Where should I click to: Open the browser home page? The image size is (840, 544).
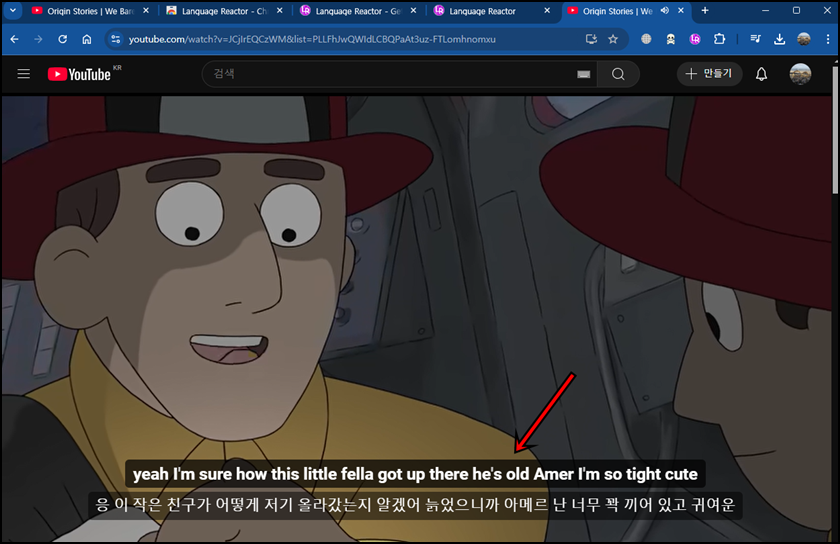click(x=87, y=39)
